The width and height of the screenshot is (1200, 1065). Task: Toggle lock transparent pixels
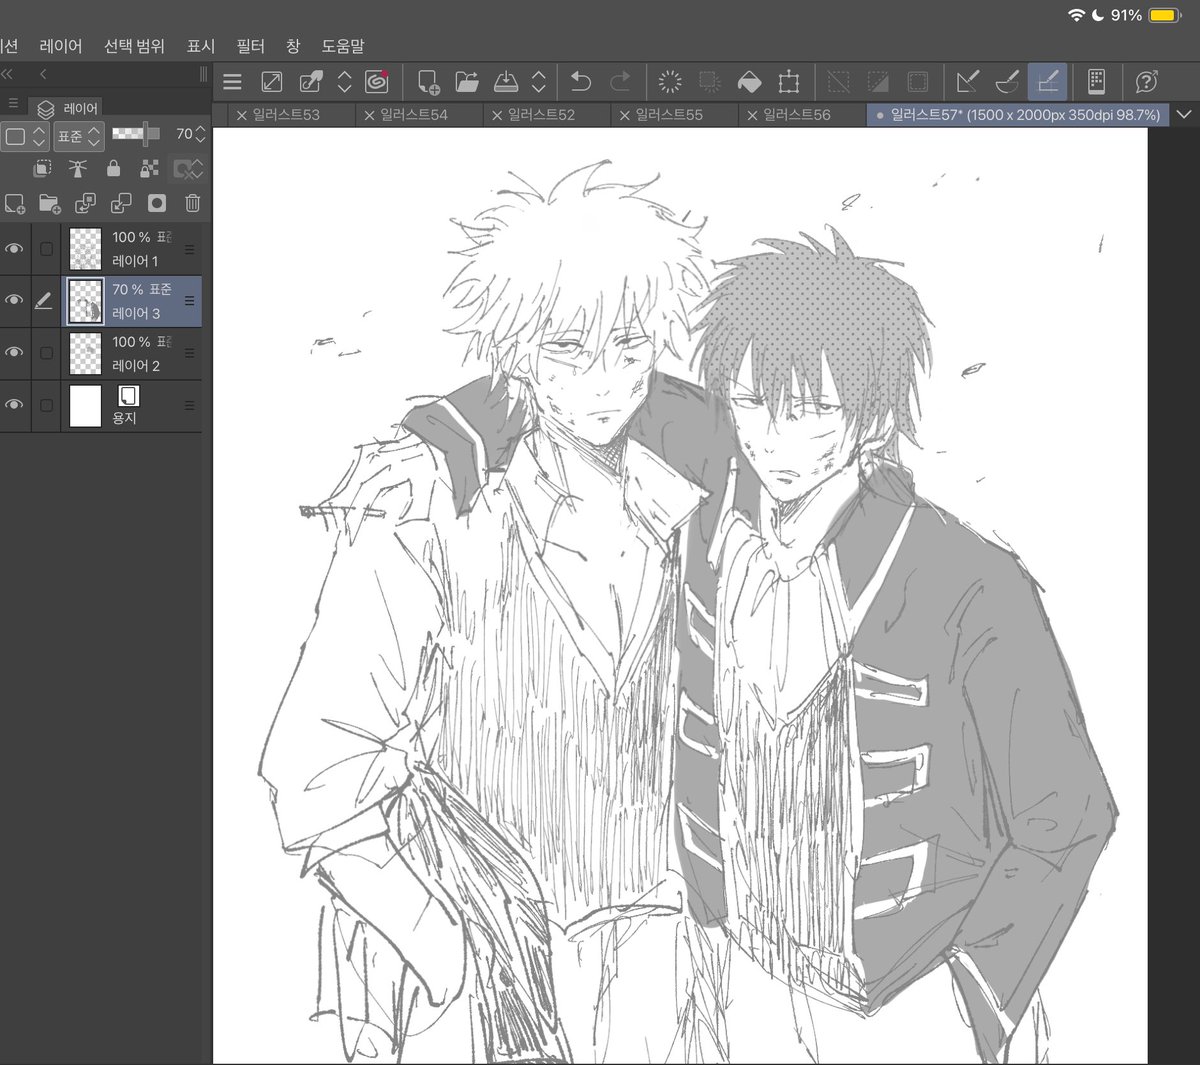pyautogui.click(x=149, y=169)
